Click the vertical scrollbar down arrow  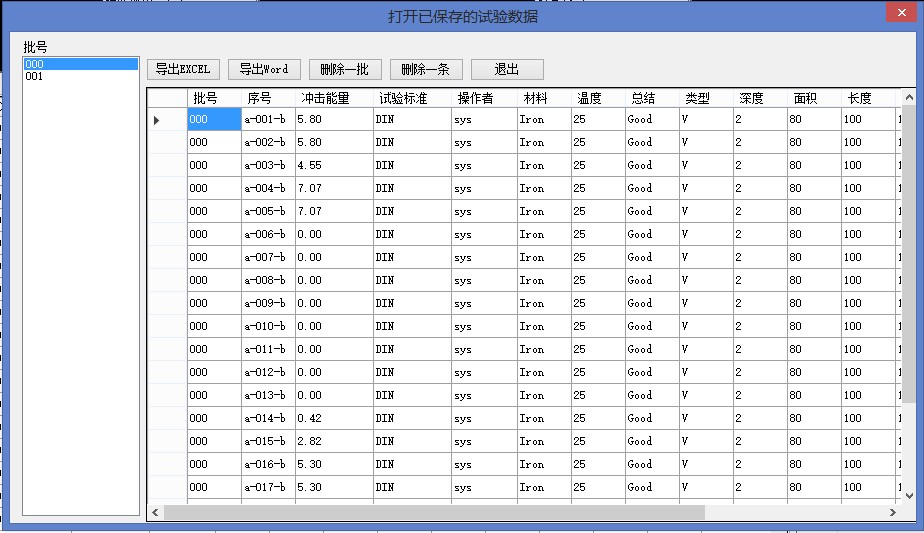(909, 496)
